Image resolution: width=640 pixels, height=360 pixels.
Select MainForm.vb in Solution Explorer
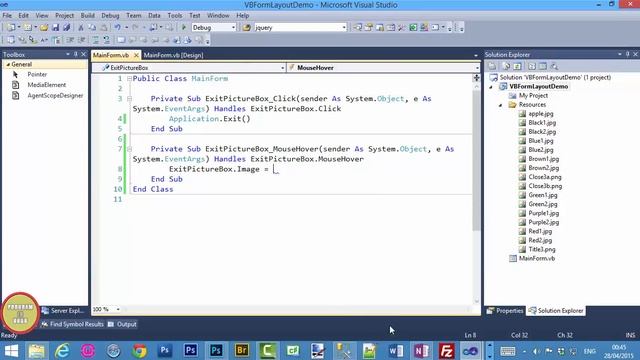click(536, 258)
